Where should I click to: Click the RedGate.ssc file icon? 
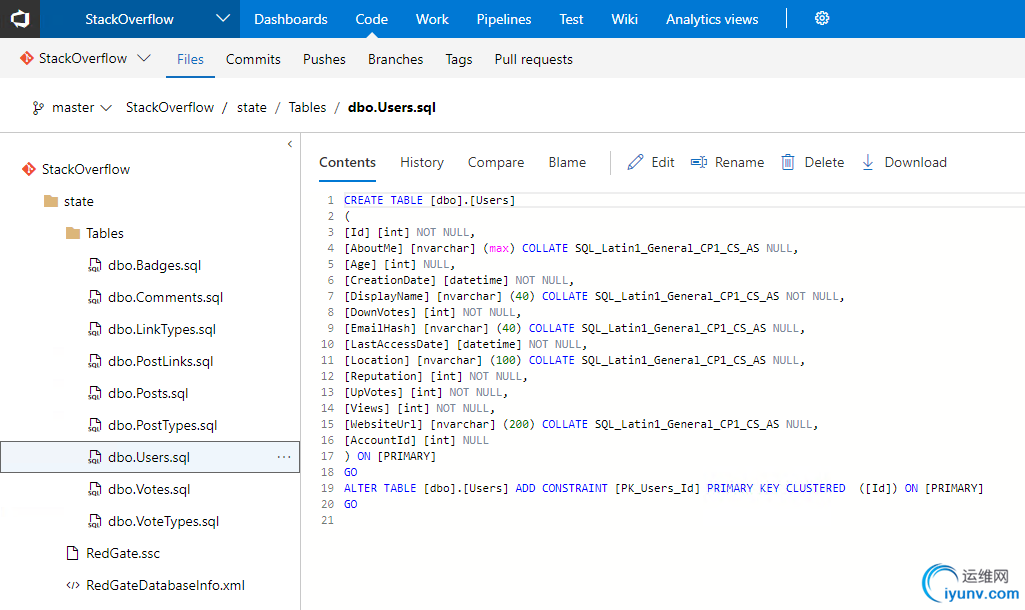(73, 553)
